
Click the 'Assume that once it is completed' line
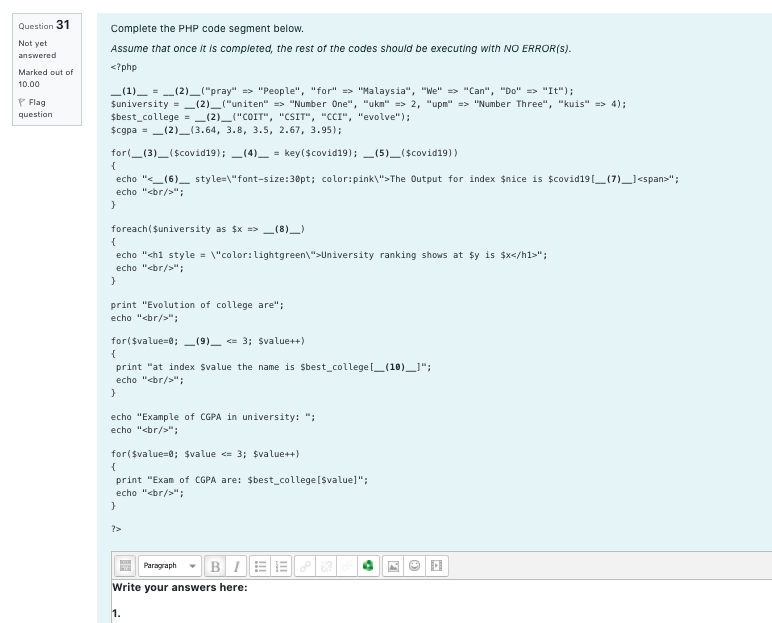click(341, 49)
